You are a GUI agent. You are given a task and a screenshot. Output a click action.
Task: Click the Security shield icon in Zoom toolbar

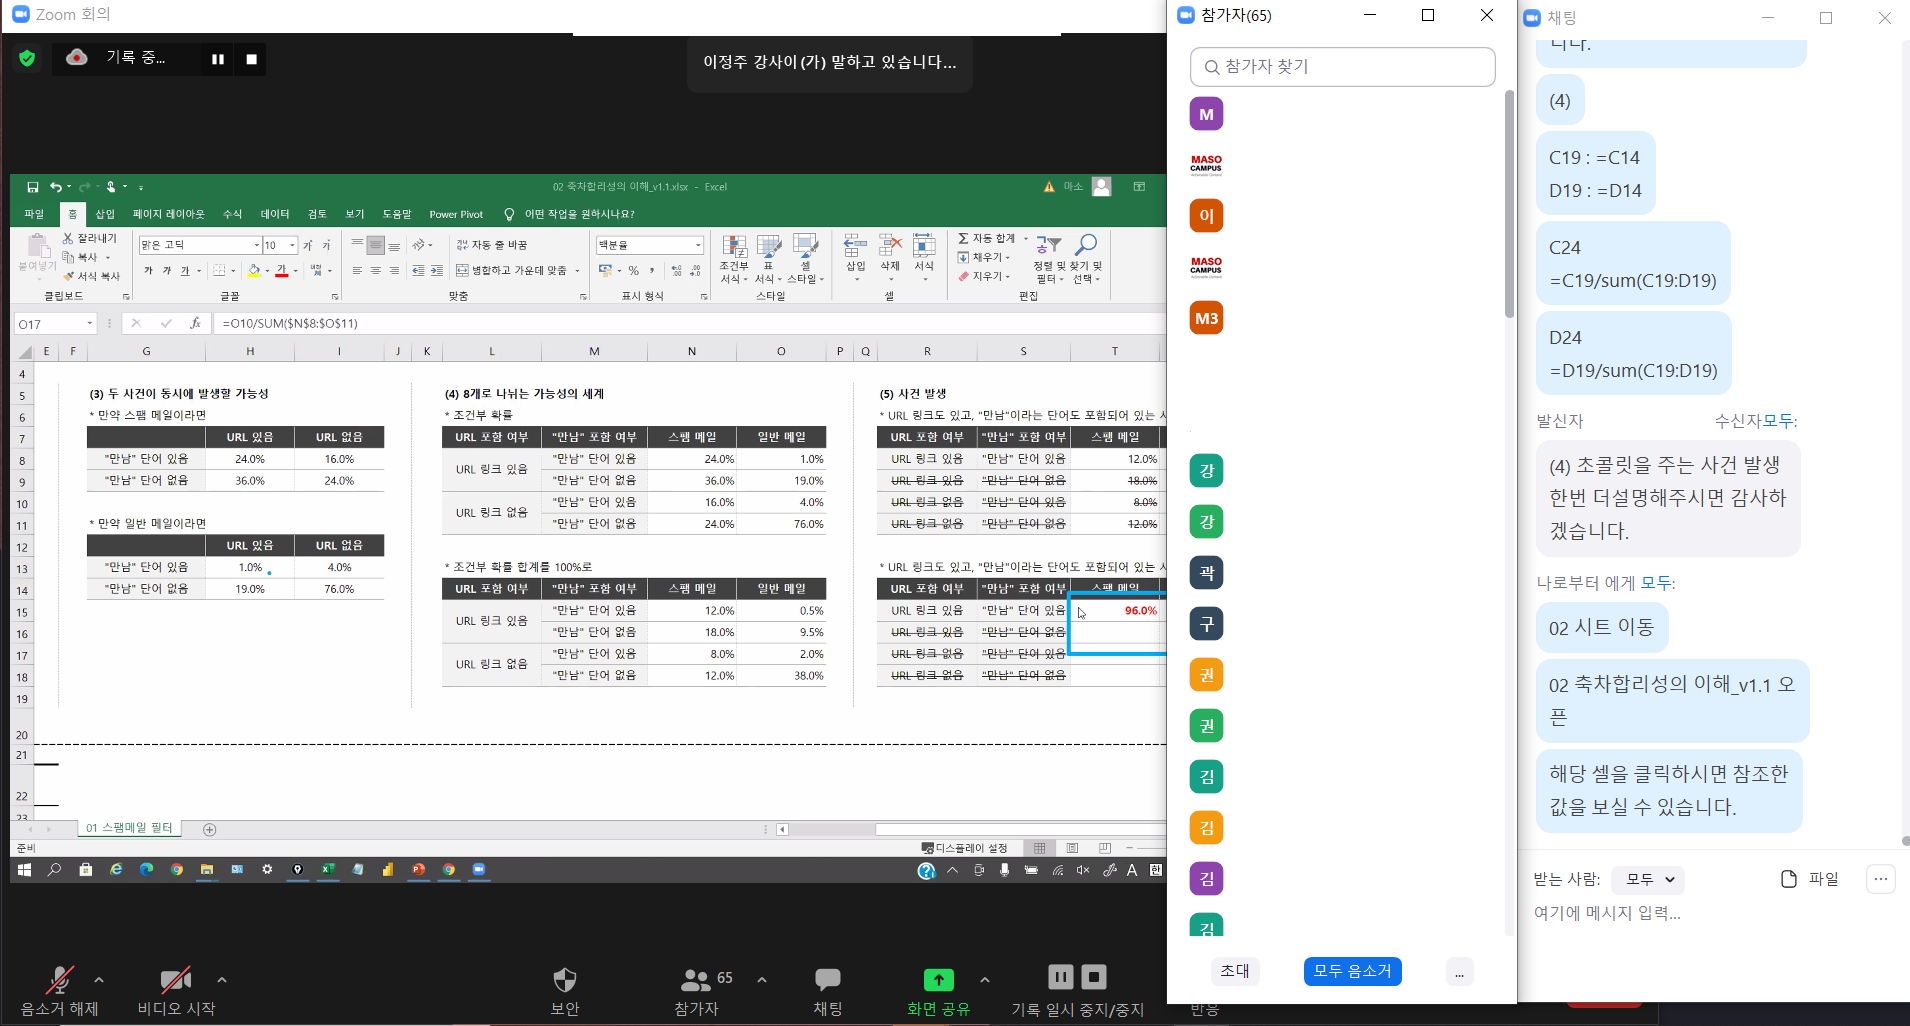click(x=565, y=979)
